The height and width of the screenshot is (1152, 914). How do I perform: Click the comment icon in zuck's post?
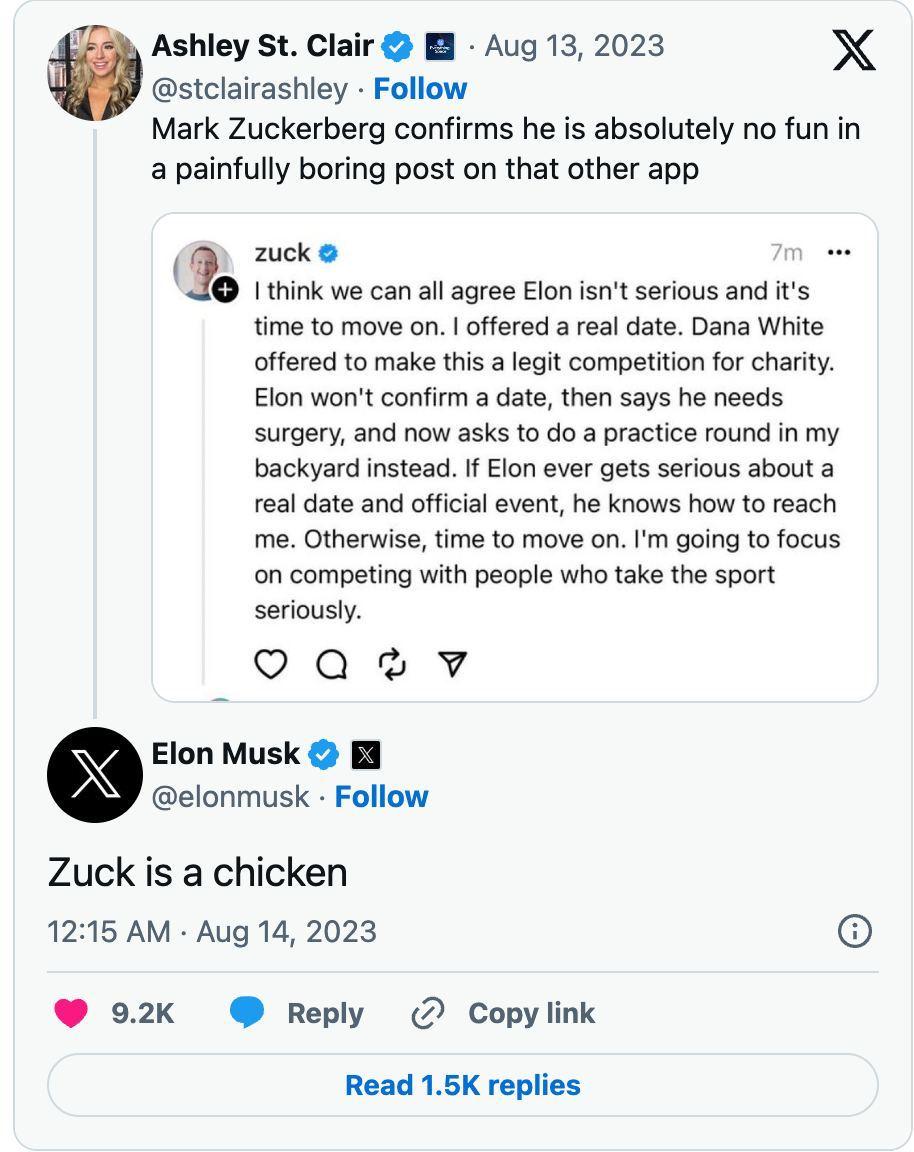[332, 664]
